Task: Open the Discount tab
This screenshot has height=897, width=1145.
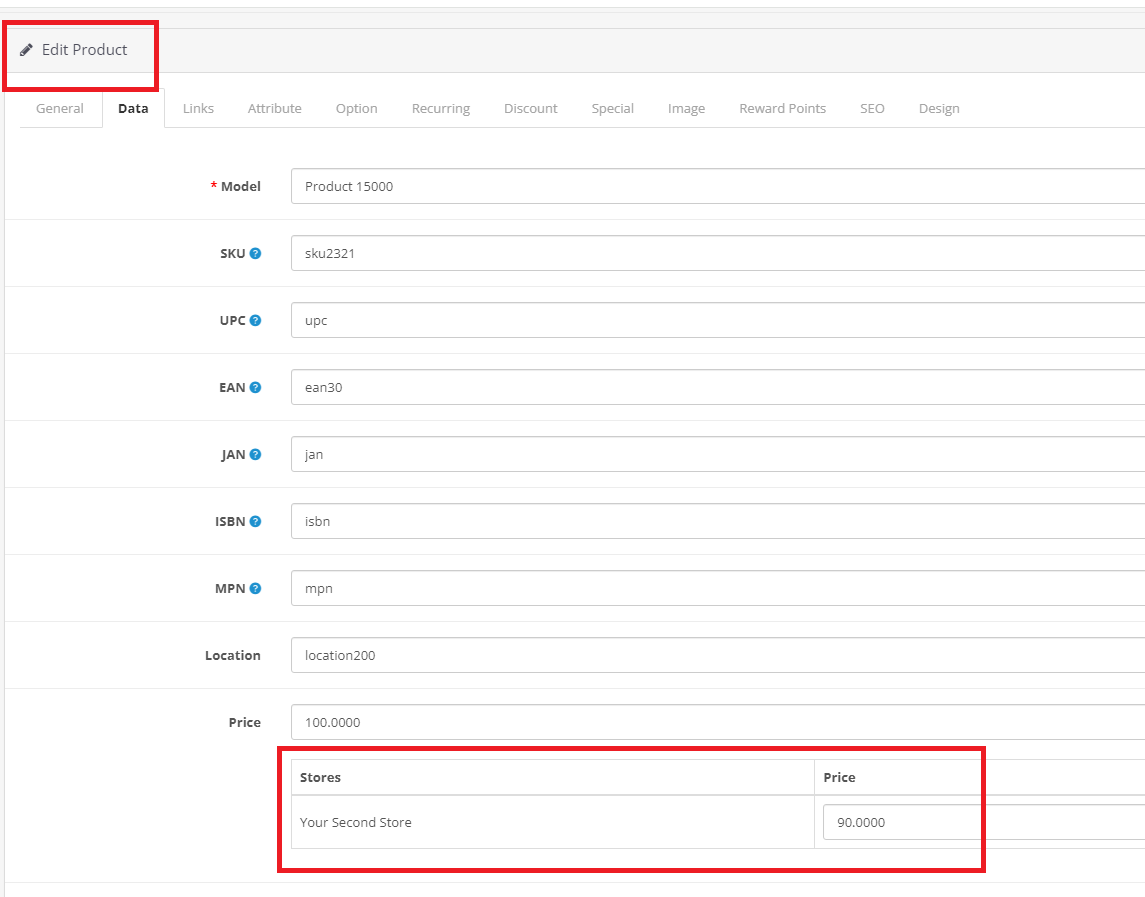Action: click(530, 109)
